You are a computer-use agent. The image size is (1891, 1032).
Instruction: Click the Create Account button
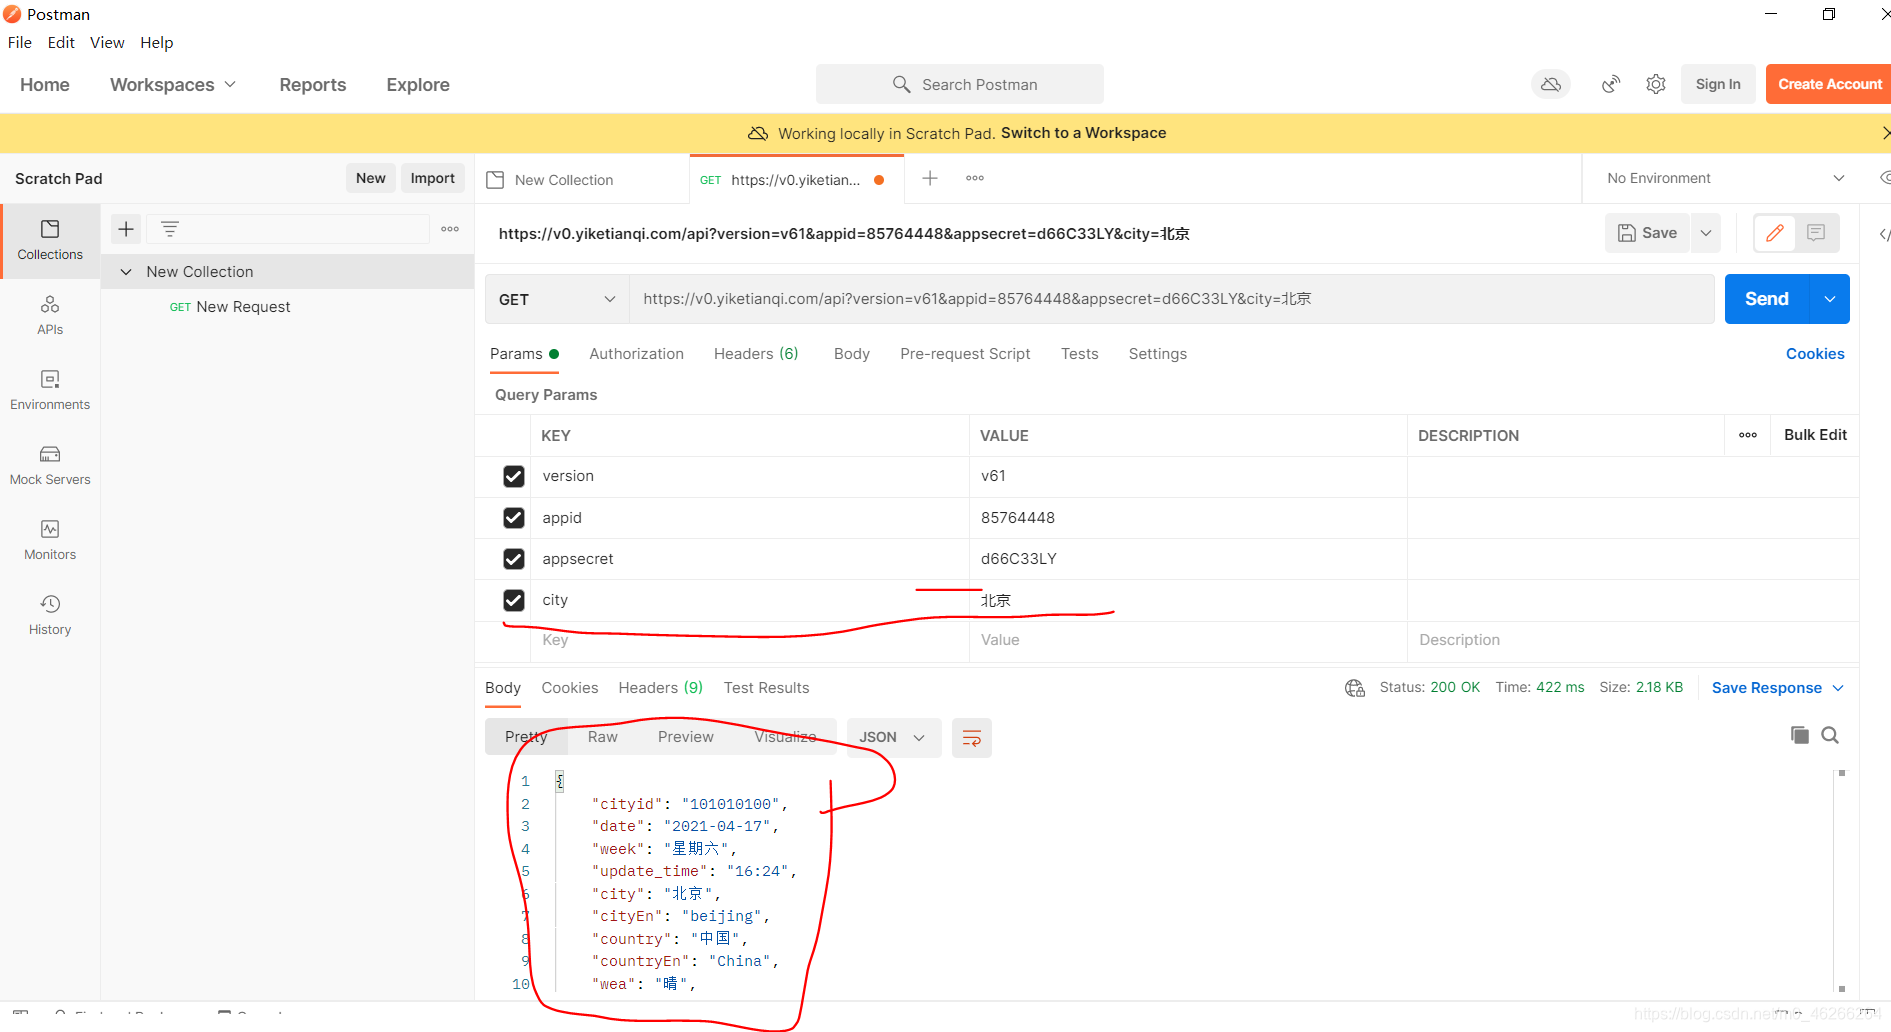click(1829, 84)
